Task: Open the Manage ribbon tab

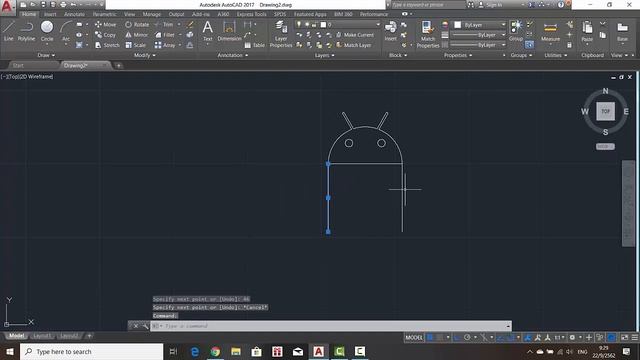Action: pyautogui.click(x=151, y=14)
